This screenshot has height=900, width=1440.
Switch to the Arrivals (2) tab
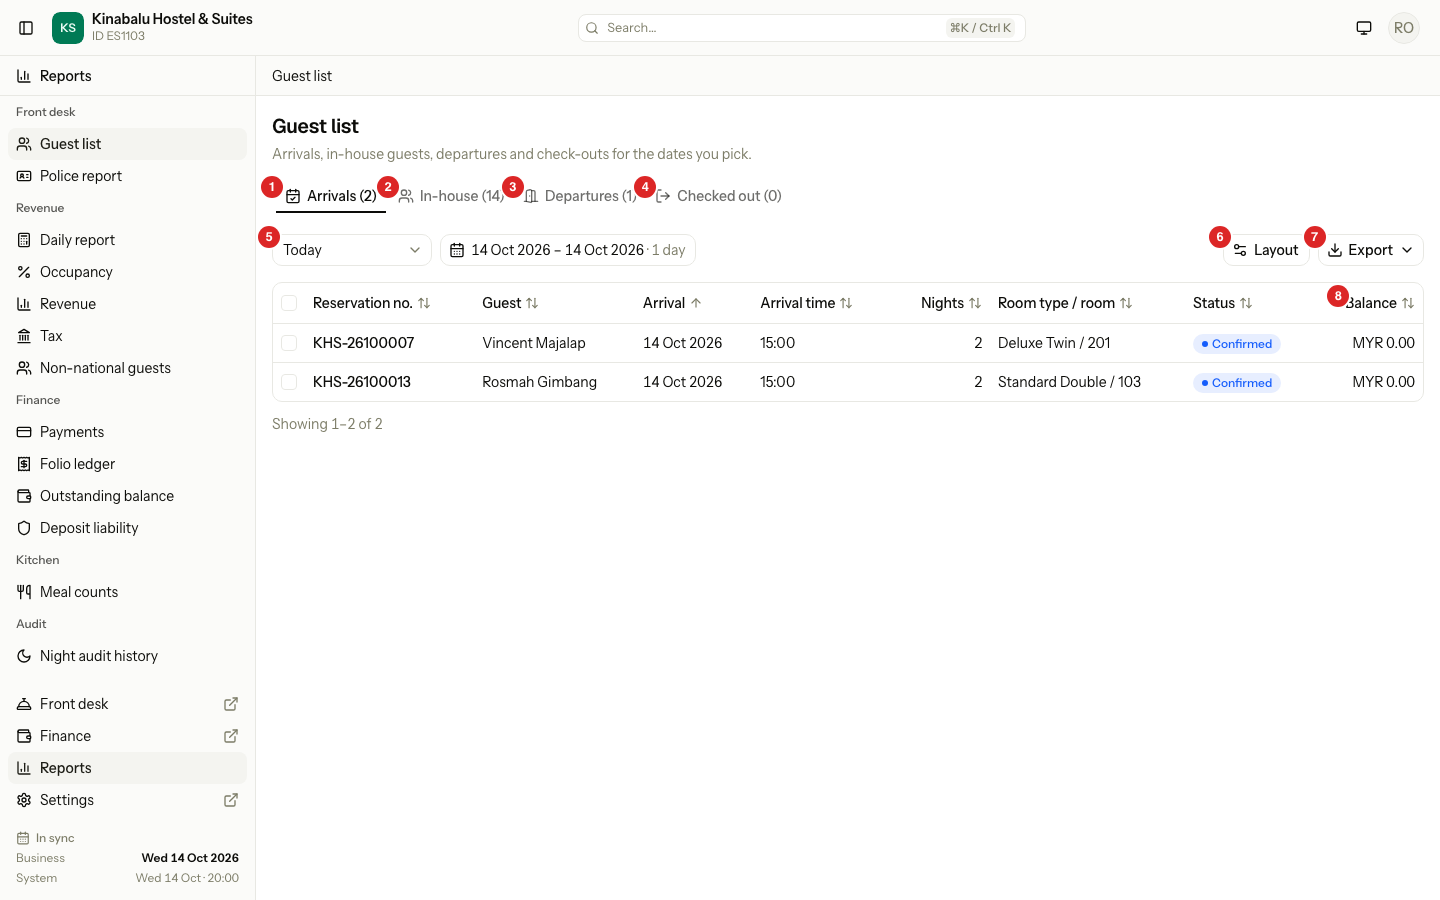(x=331, y=196)
